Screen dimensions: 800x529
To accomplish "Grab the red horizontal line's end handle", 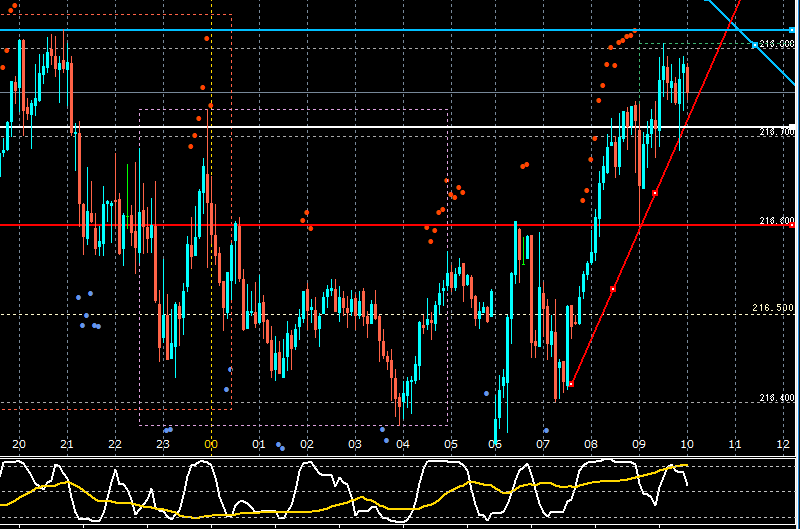I will coord(792,225).
